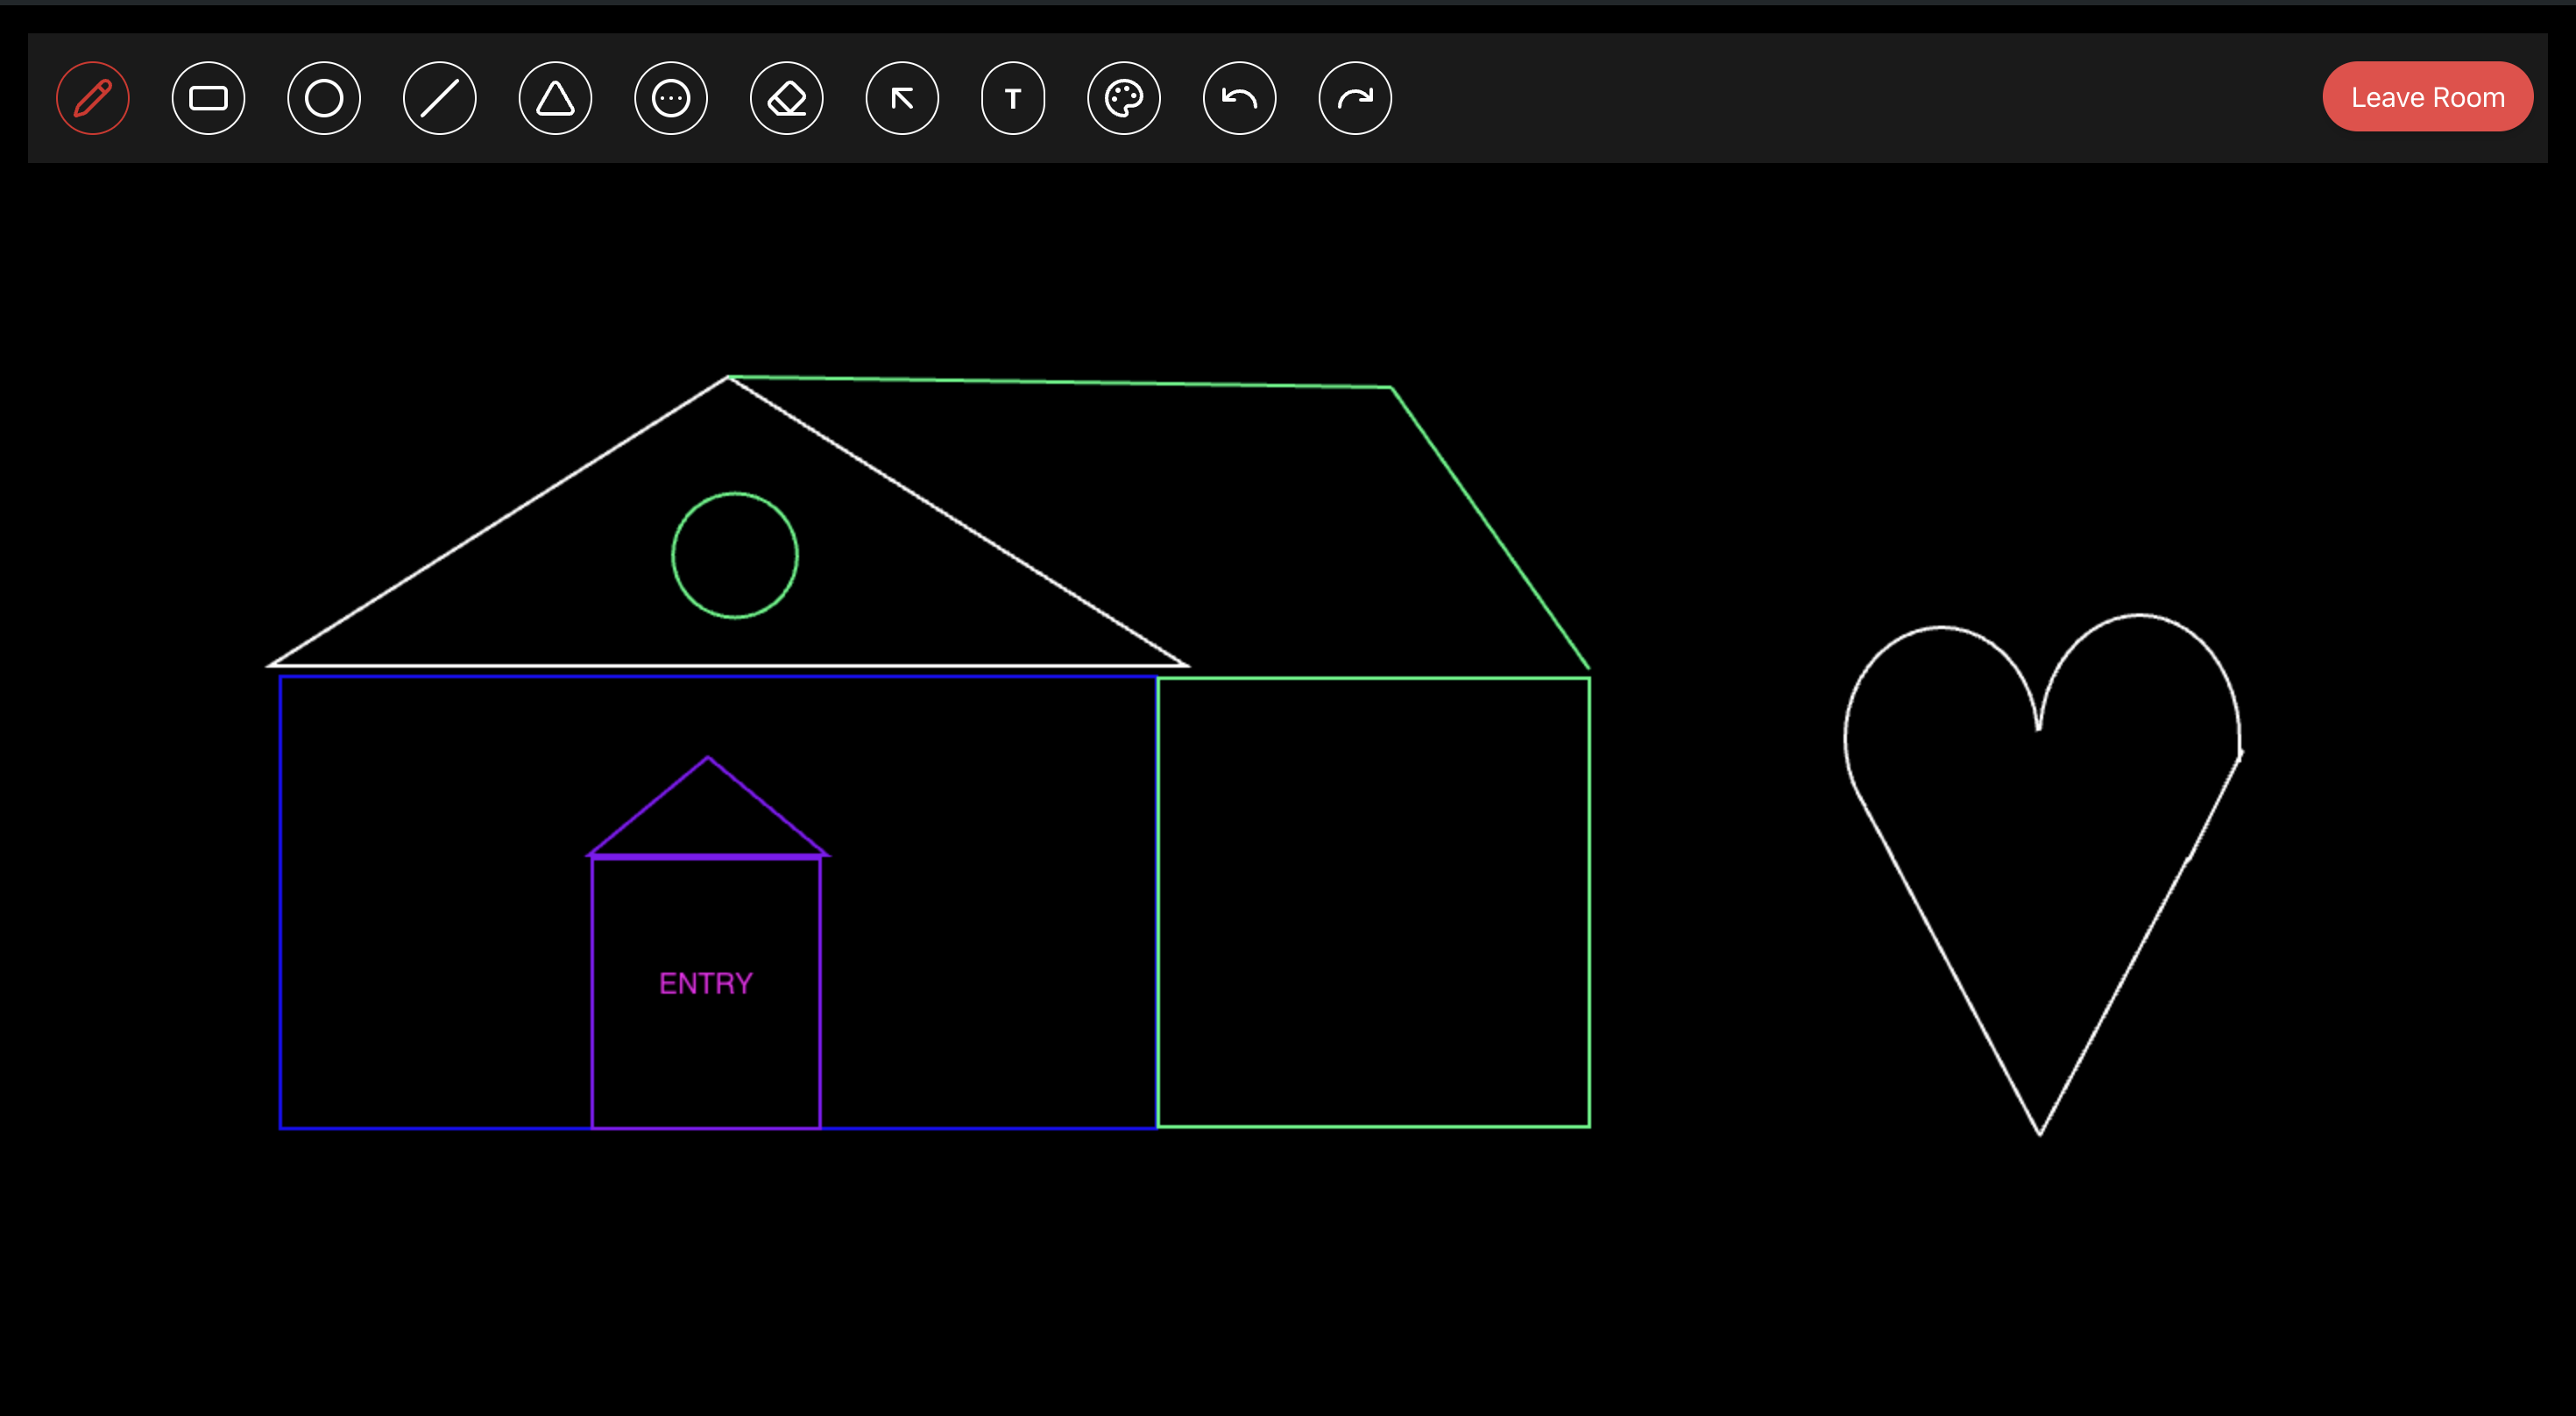
Task: Select the Rectangle shape tool
Action: pos(208,97)
